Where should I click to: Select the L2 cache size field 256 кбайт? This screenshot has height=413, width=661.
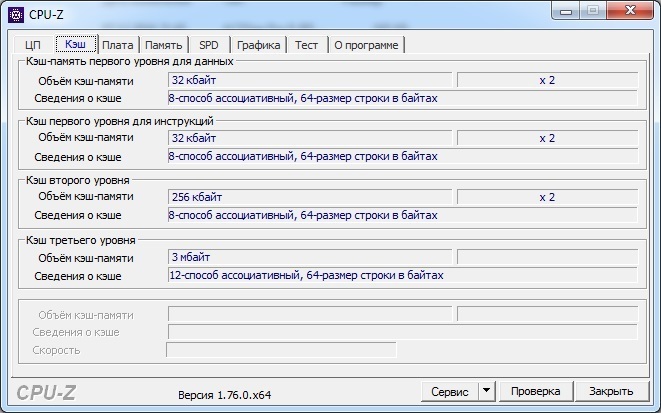[x=310, y=197]
